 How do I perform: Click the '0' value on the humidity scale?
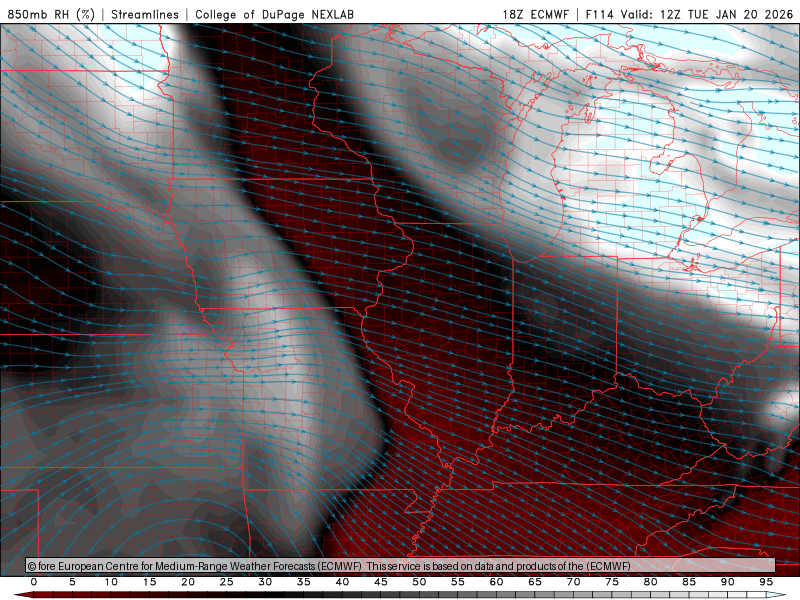pyautogui.click(x=34, y=582)
